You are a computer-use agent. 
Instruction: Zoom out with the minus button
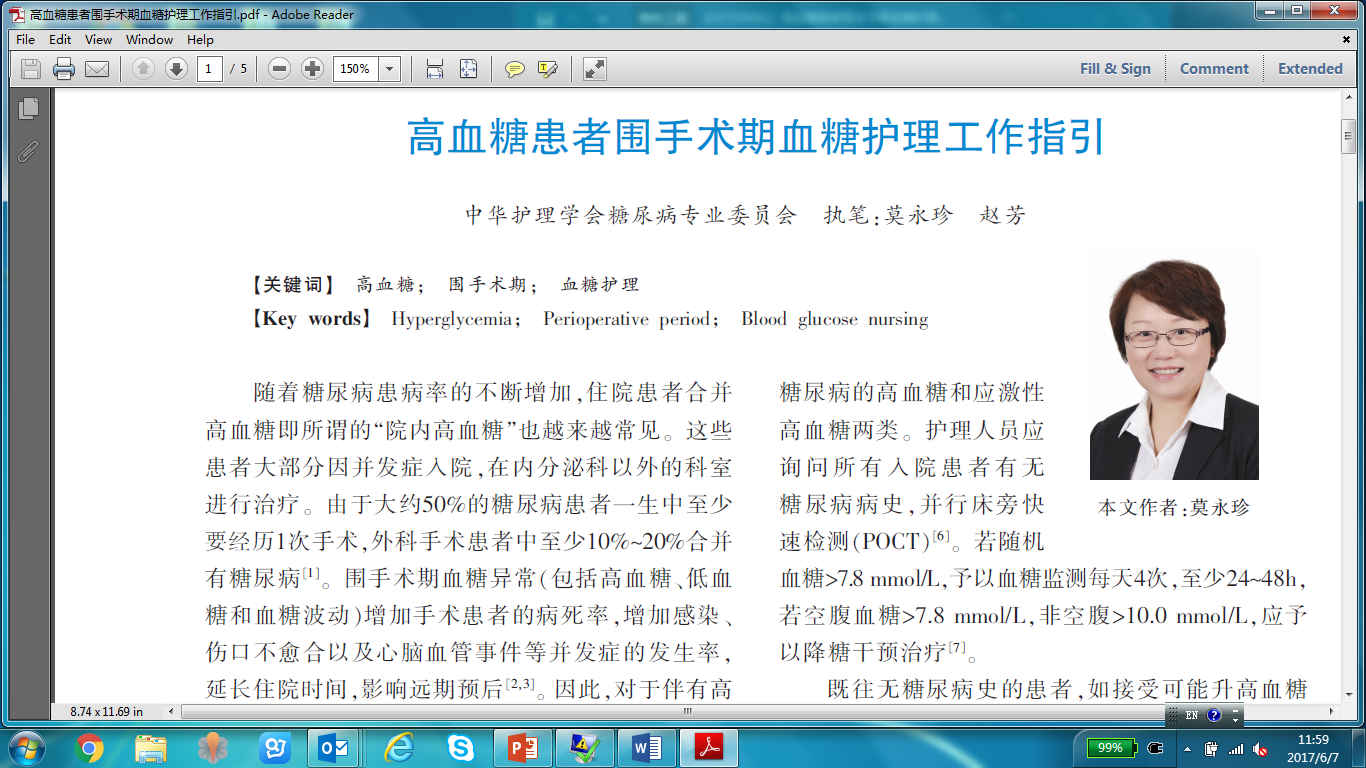[280, 69]
